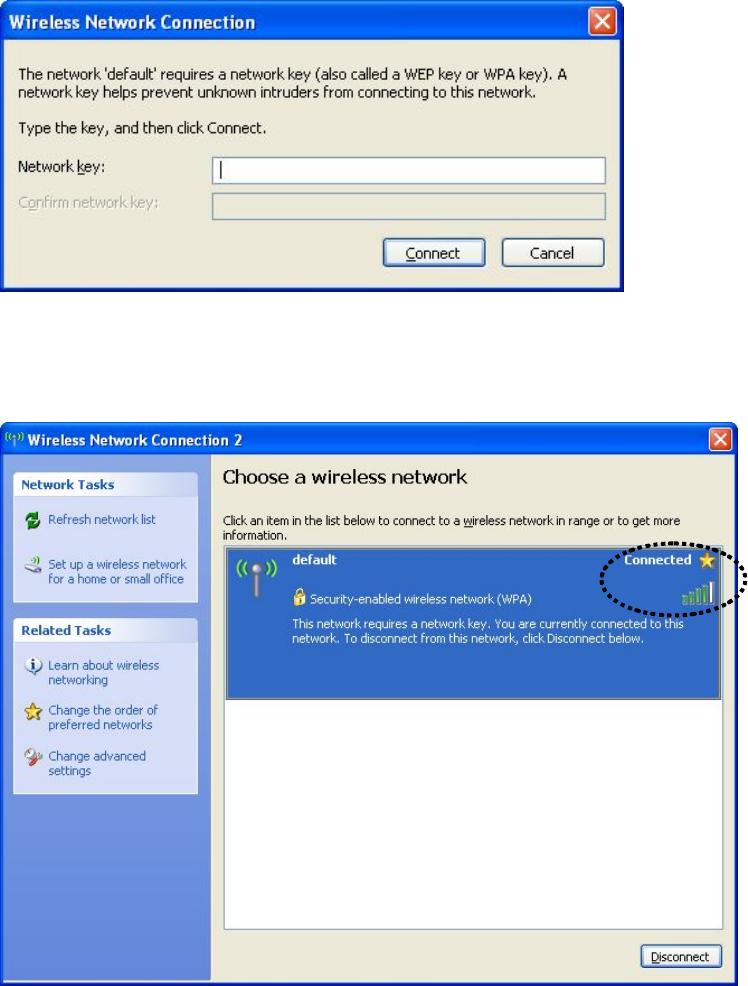Focus the Network key input field
The width and height of the screenshot is (748, 986).
click(x=409, y=170)
